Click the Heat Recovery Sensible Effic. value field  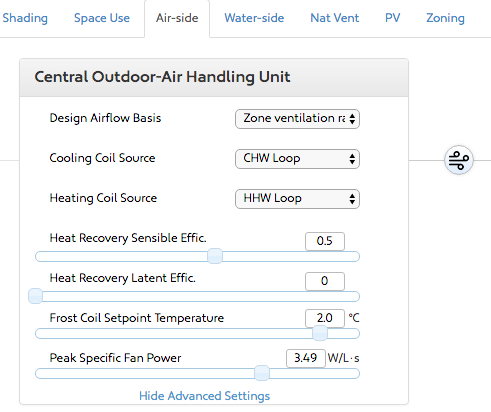tap(325, 241)
